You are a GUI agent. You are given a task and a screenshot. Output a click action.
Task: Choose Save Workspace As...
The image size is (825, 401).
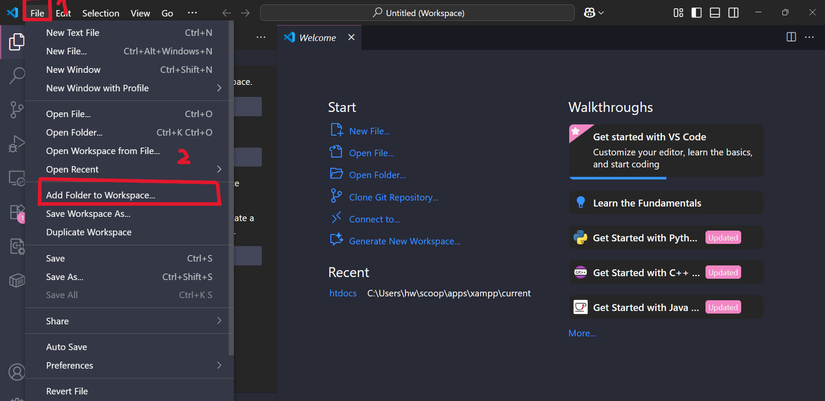(127, 214)
